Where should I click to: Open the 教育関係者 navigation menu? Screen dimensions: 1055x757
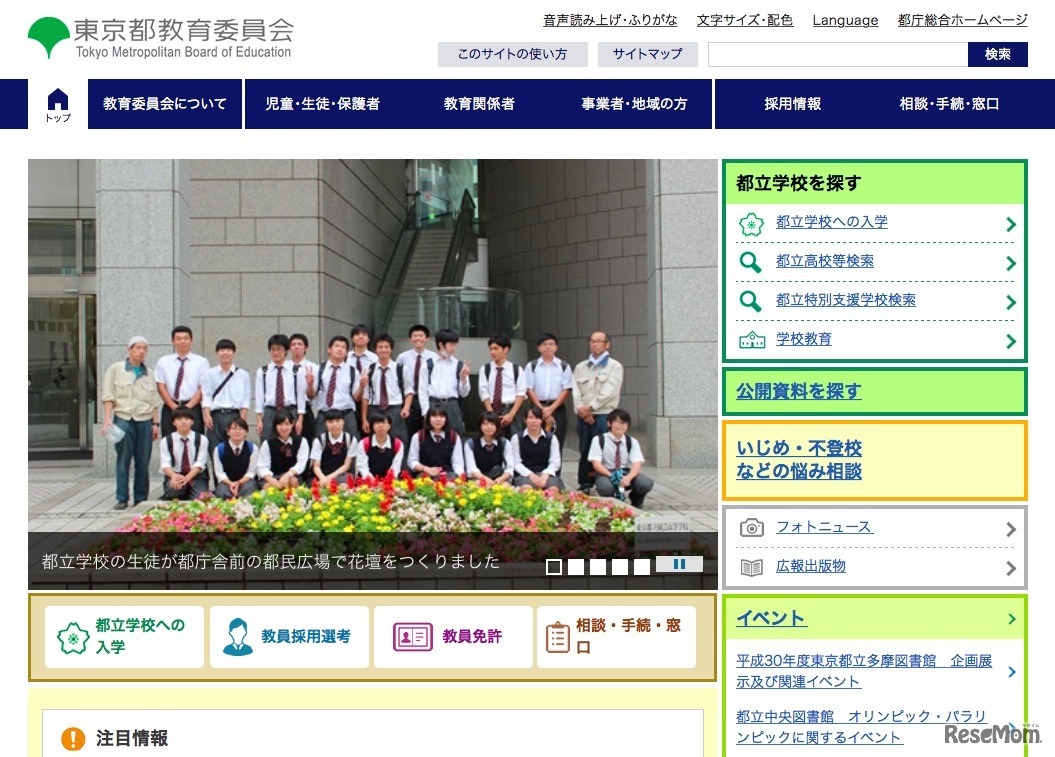pyautogui.click(x=478, y=103)
